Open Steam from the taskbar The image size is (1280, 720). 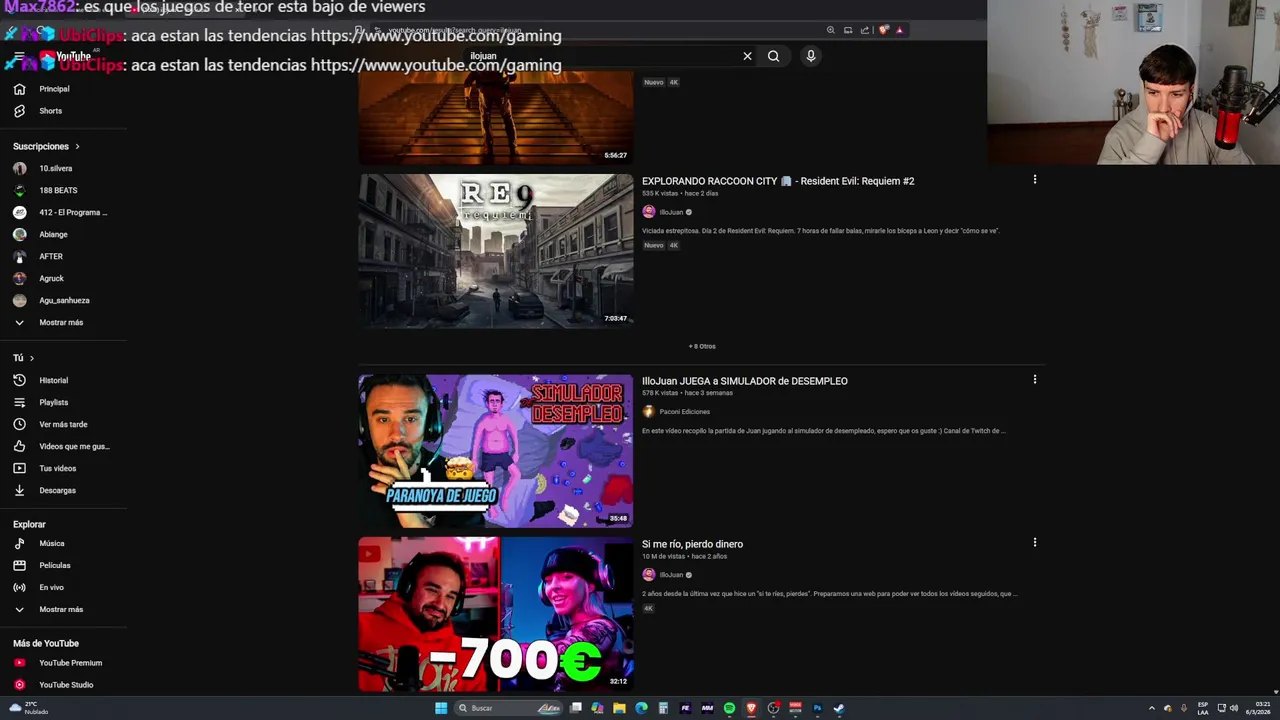[x=839, y=708]
